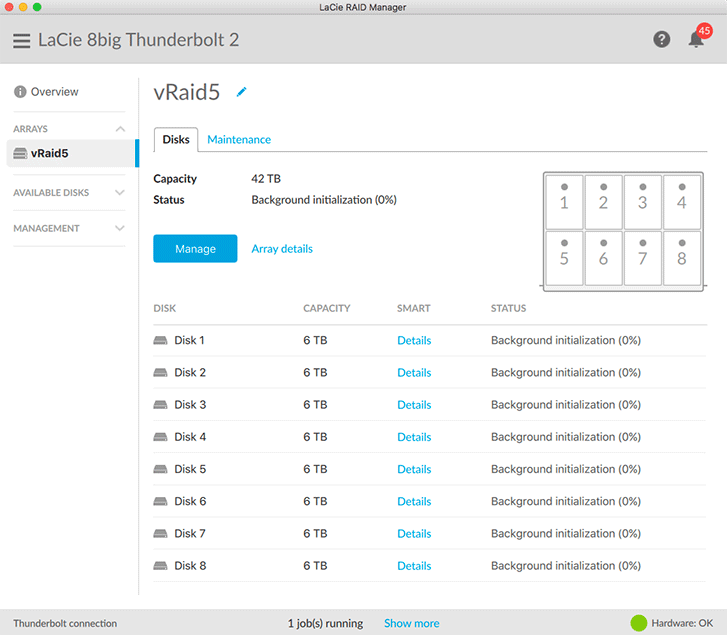Select bay 1 in the enclosure diagram

click(x=564, y=202)
